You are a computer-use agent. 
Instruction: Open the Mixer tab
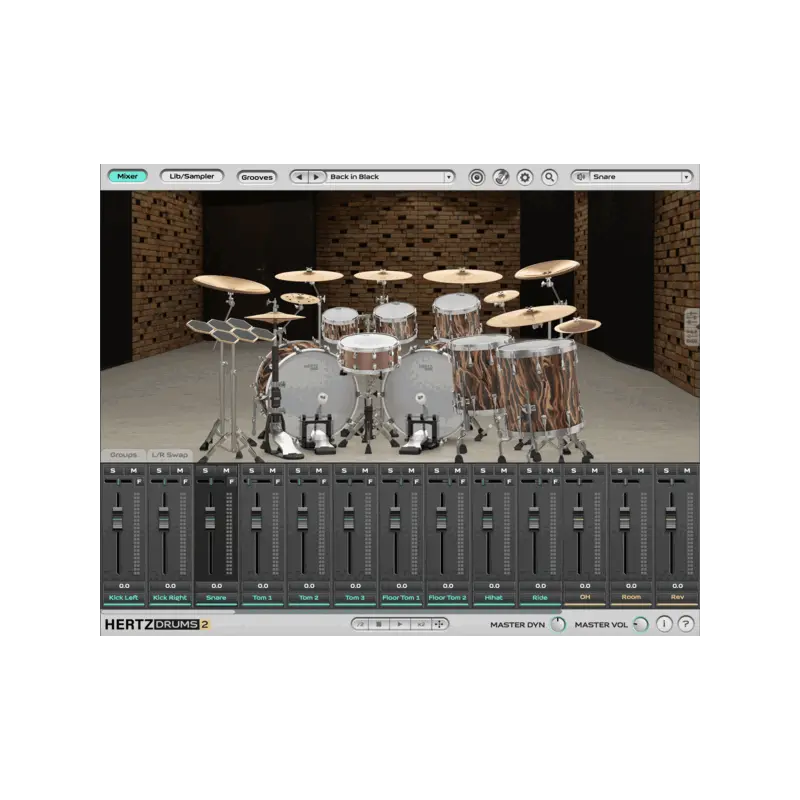tap(127, 176)
